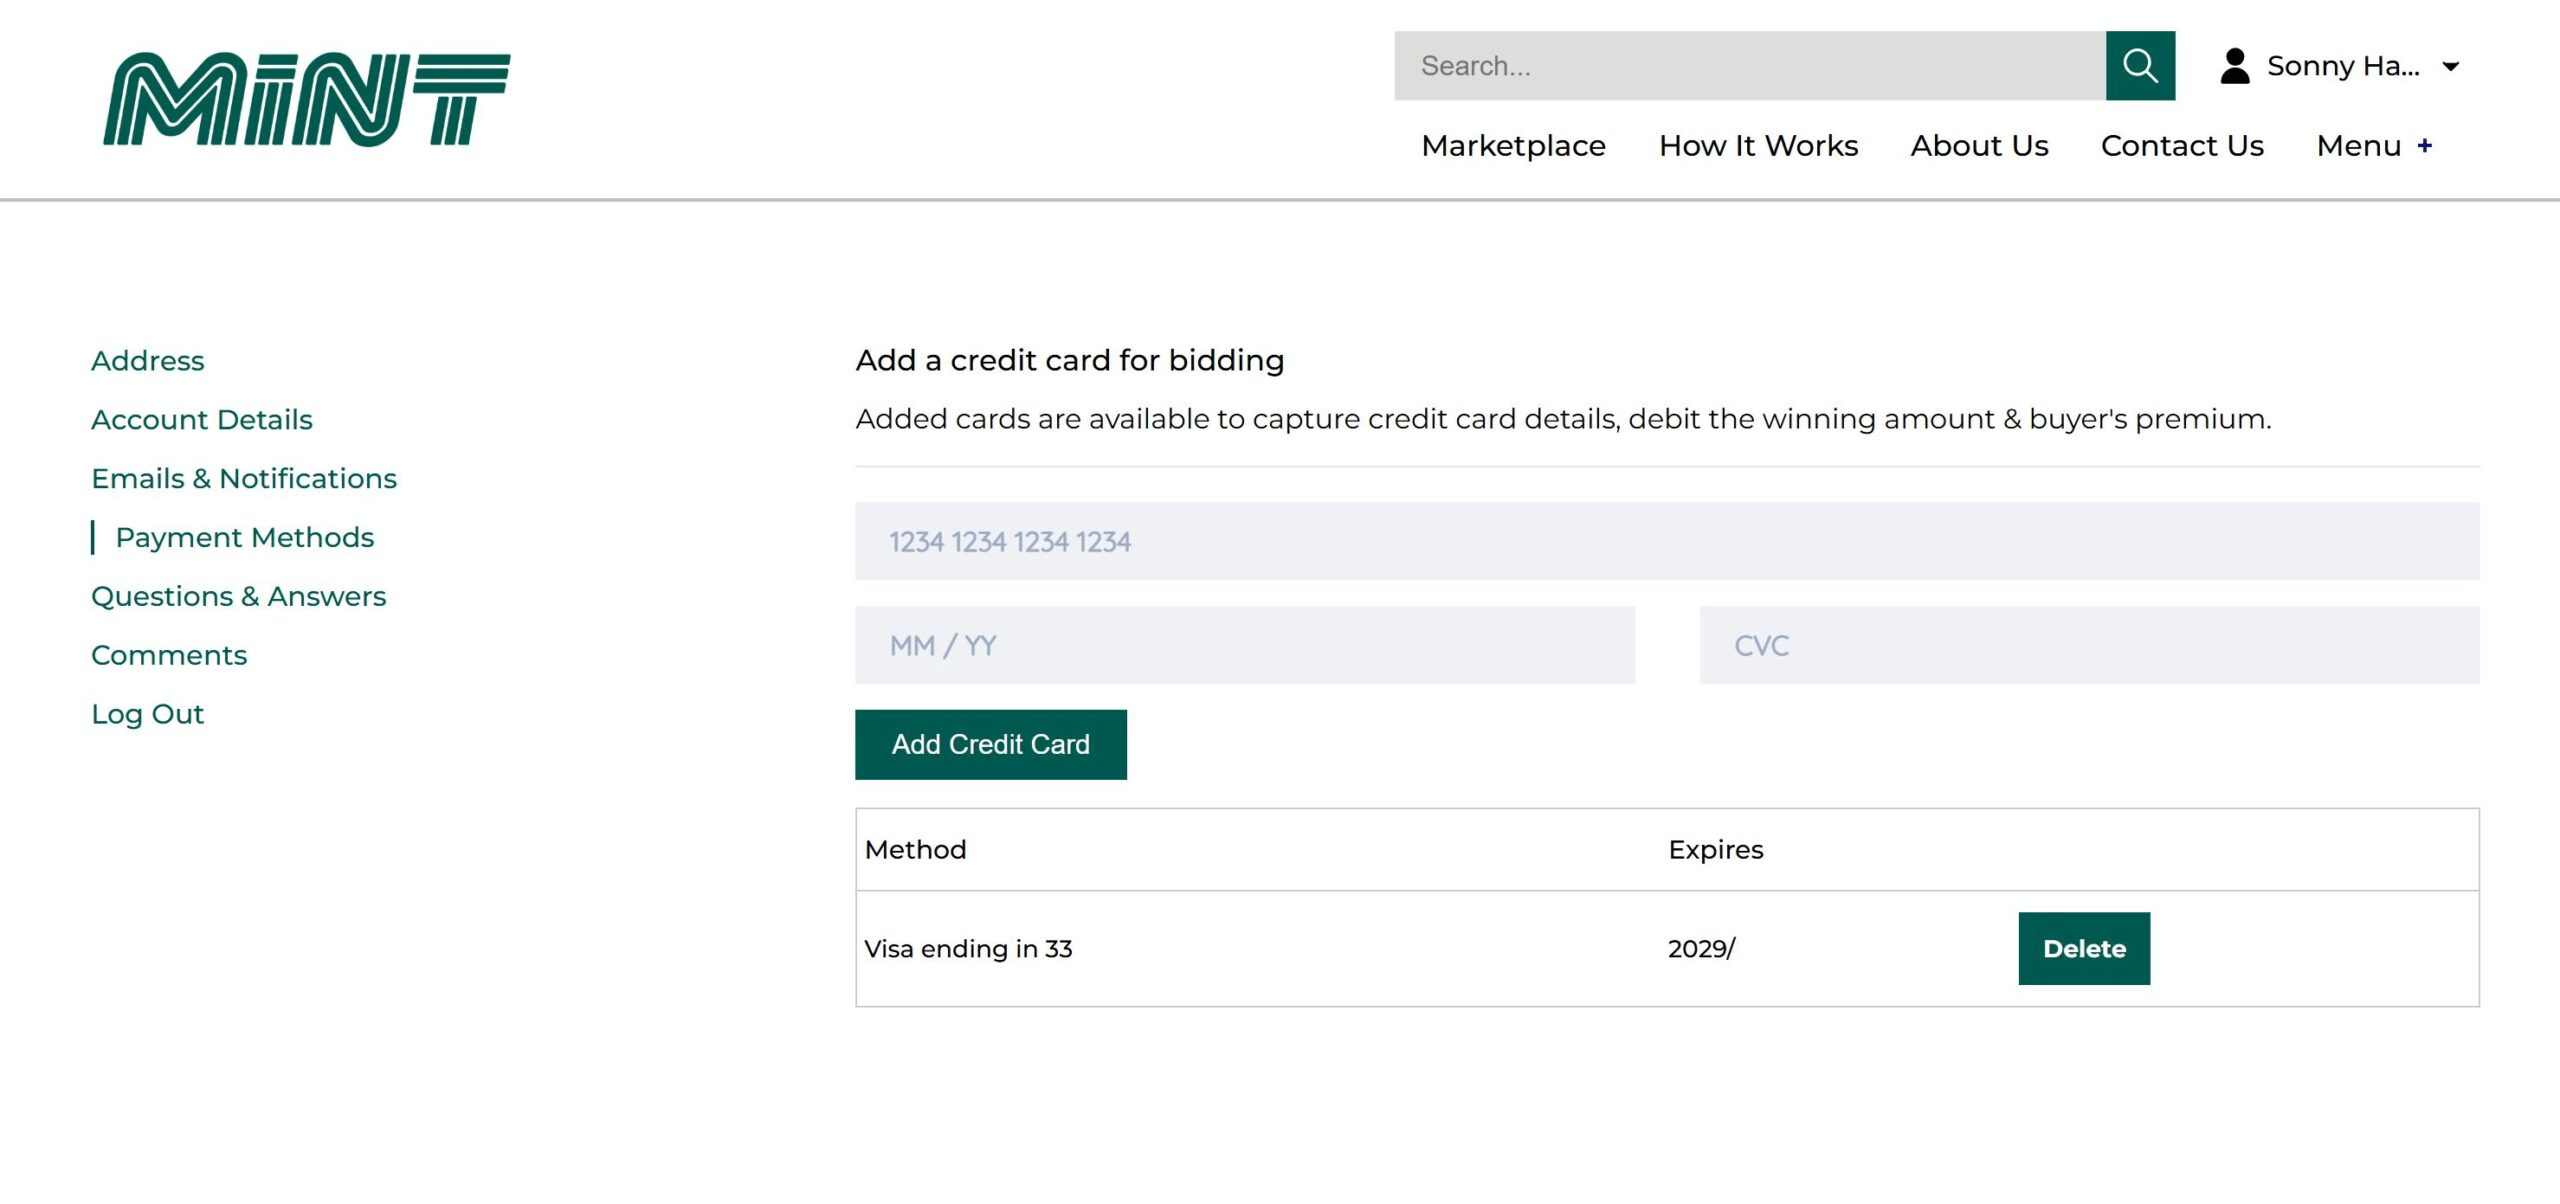Expand the Sonny Ha... account dropdown arrow
2560x1204 pixels.
[2450, 67]
